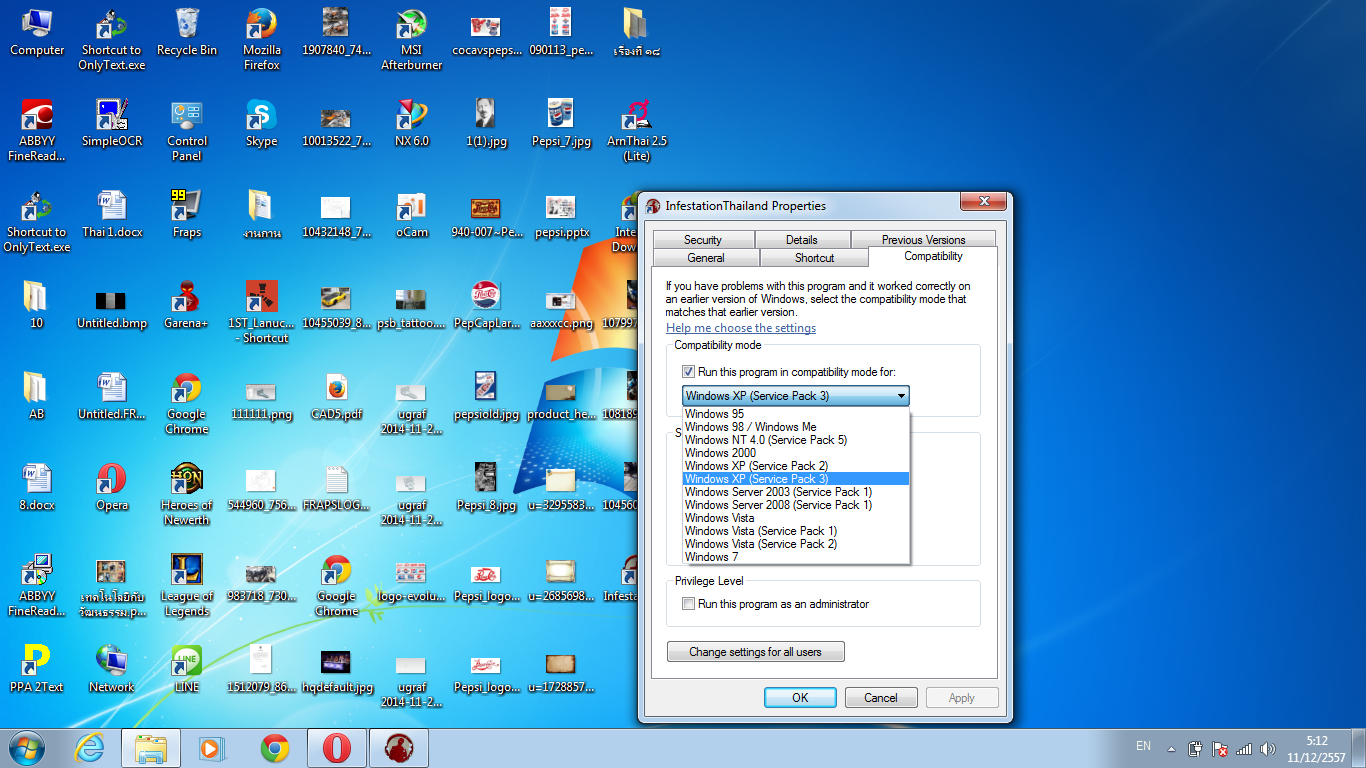Select the Mozilla Firefox desktop shortcut

click(x=262, y=40)
